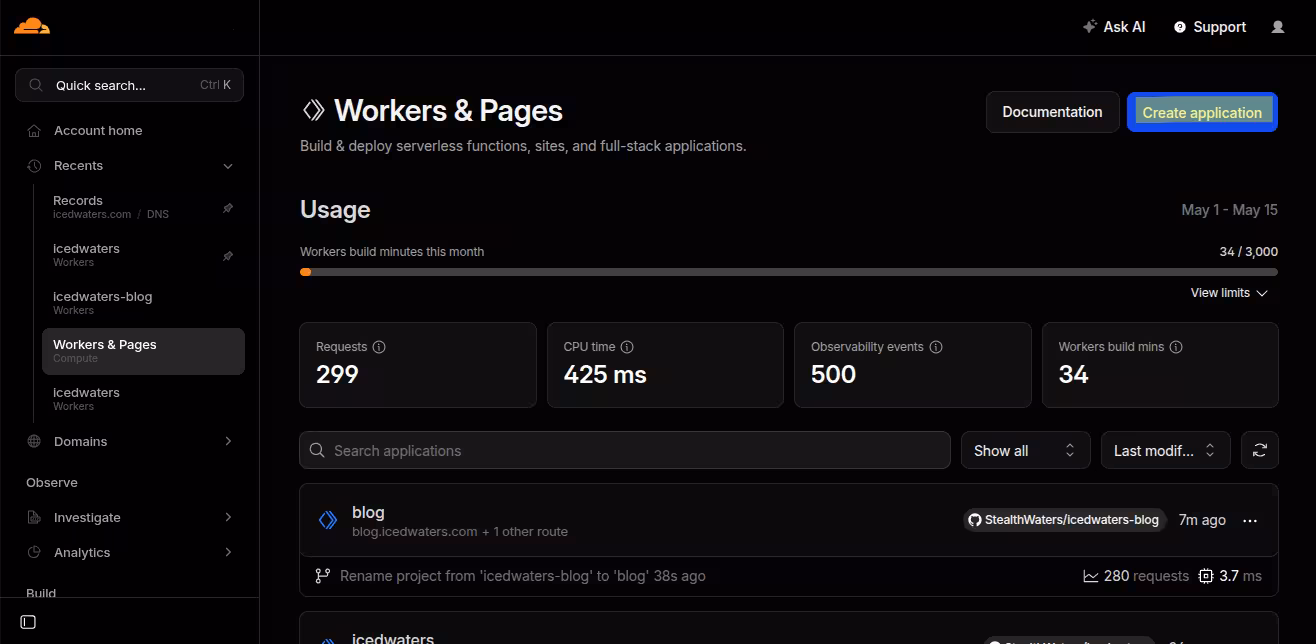Expand the Domains section

pos(228,442)
